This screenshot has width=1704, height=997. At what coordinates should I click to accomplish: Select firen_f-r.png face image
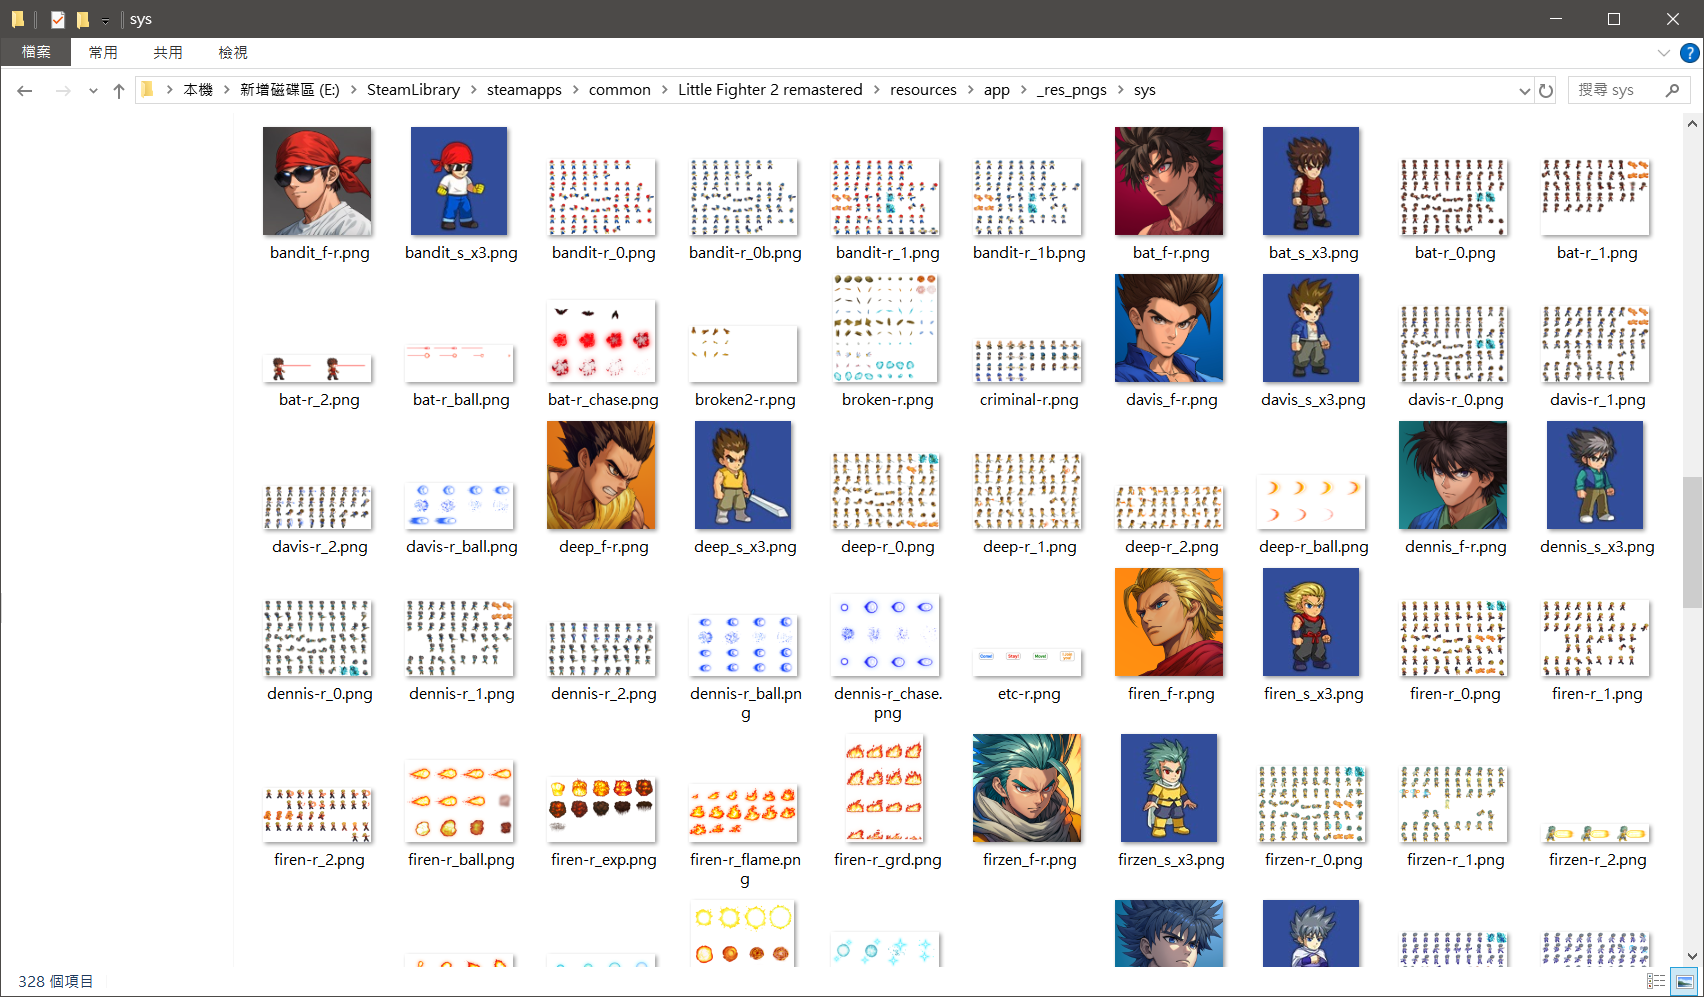[1169, 622]
